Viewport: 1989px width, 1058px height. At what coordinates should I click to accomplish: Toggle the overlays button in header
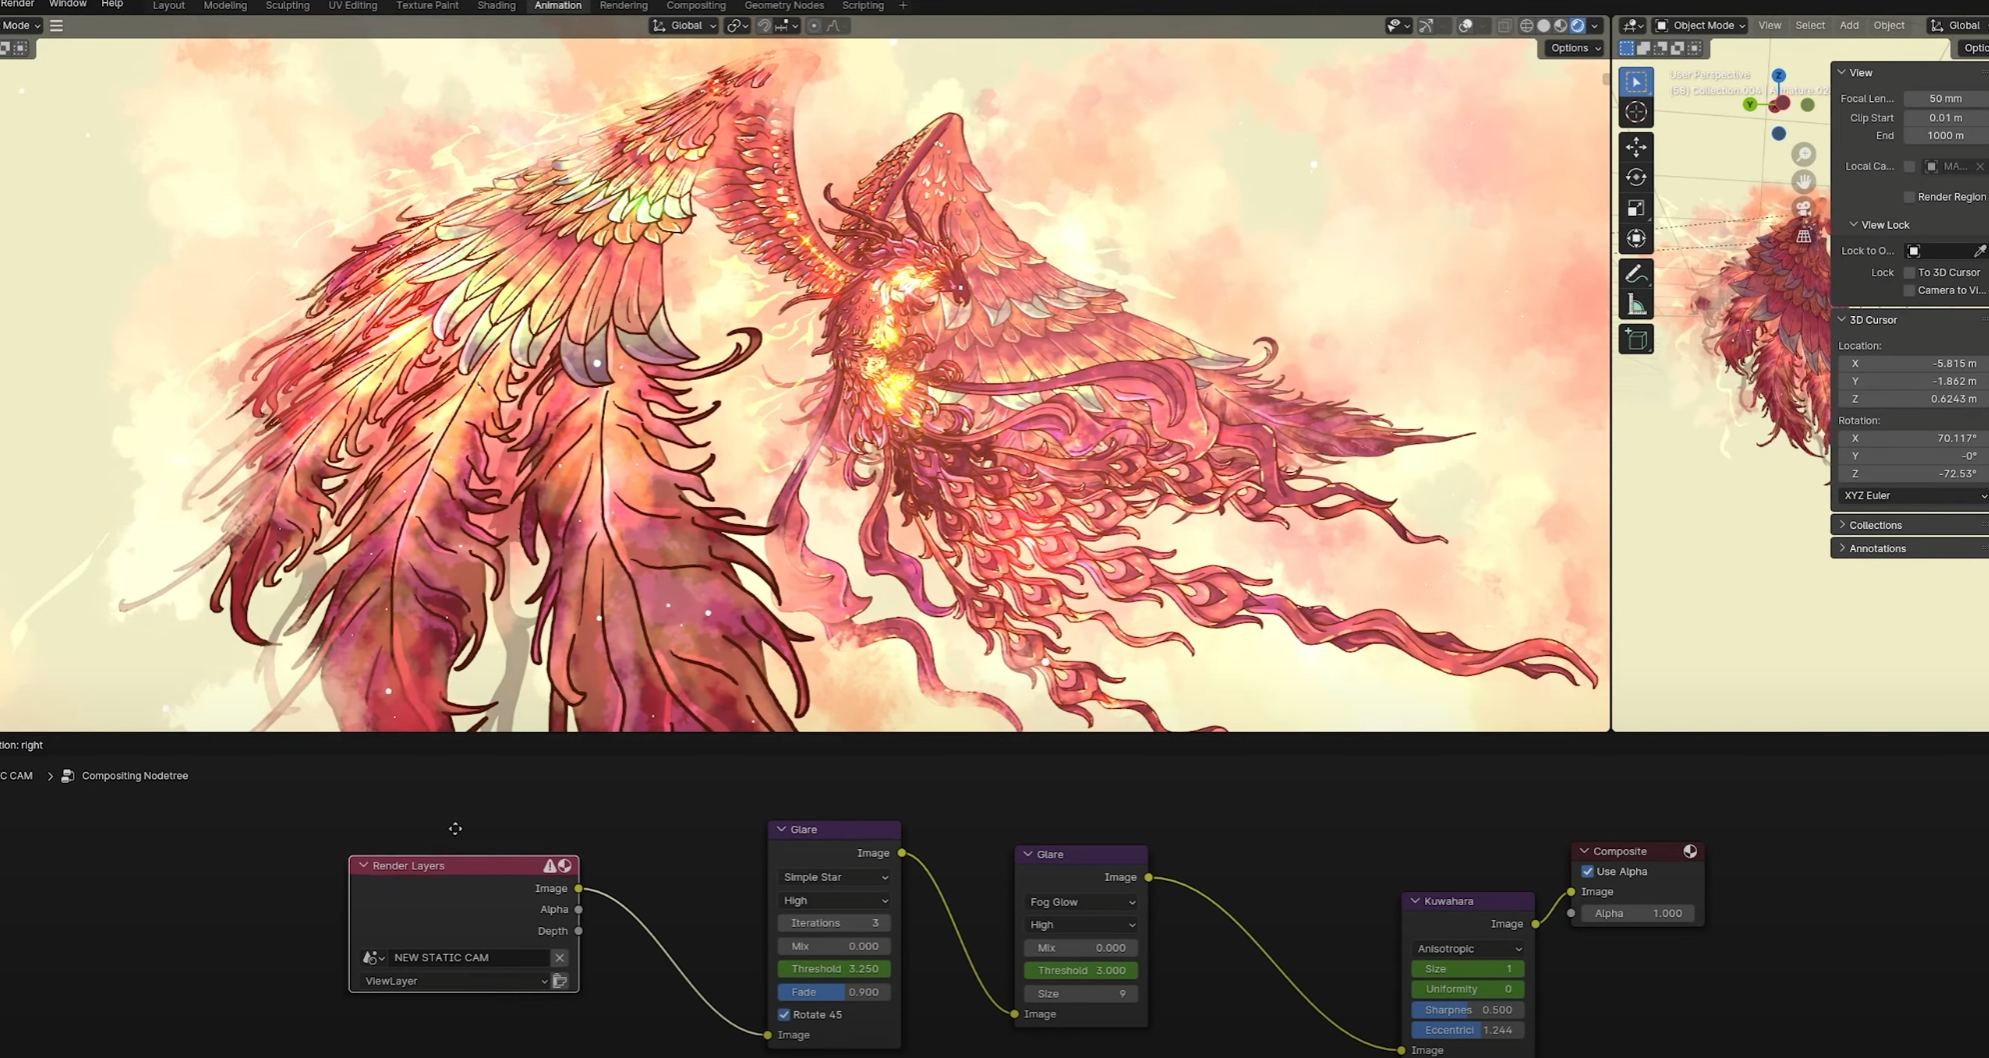(1466, 26)
